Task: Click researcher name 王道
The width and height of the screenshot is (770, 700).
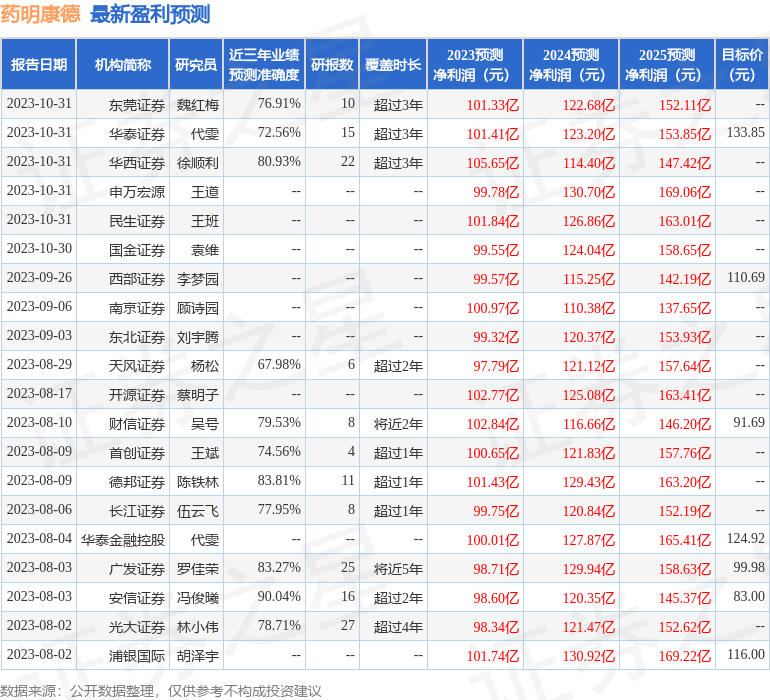Action: point(205,192)
